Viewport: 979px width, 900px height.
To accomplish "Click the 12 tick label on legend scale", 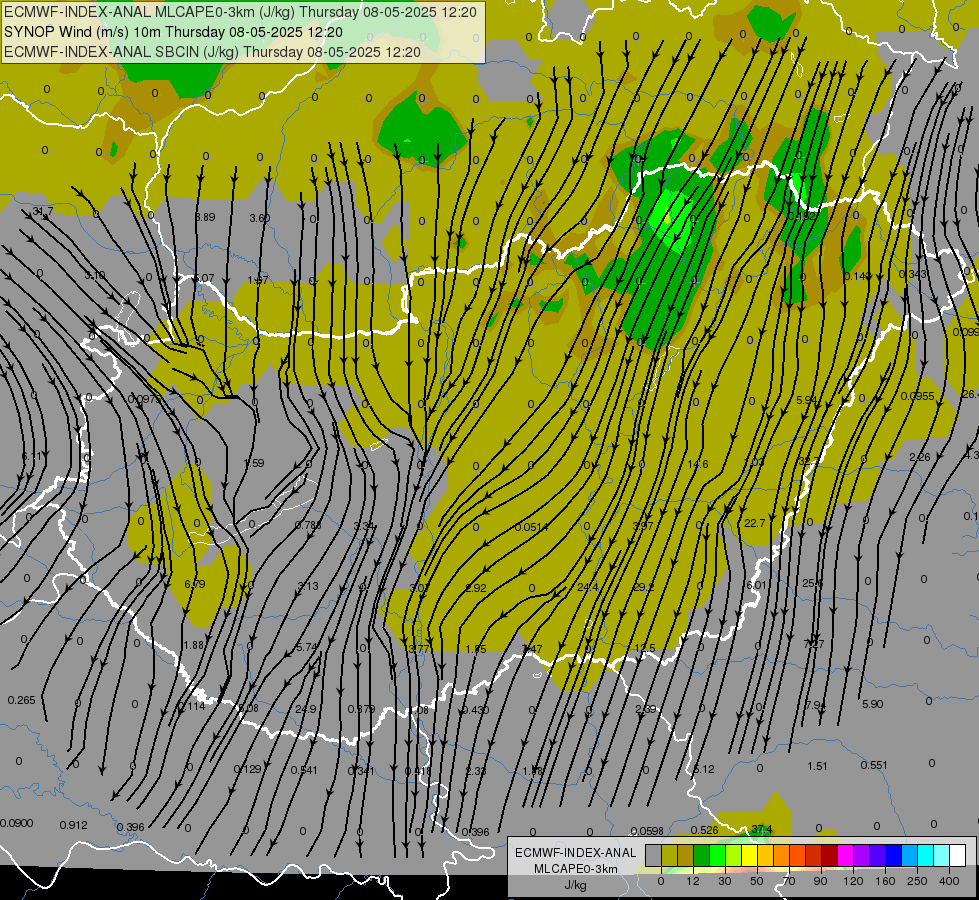I will [x=693, y=881].
